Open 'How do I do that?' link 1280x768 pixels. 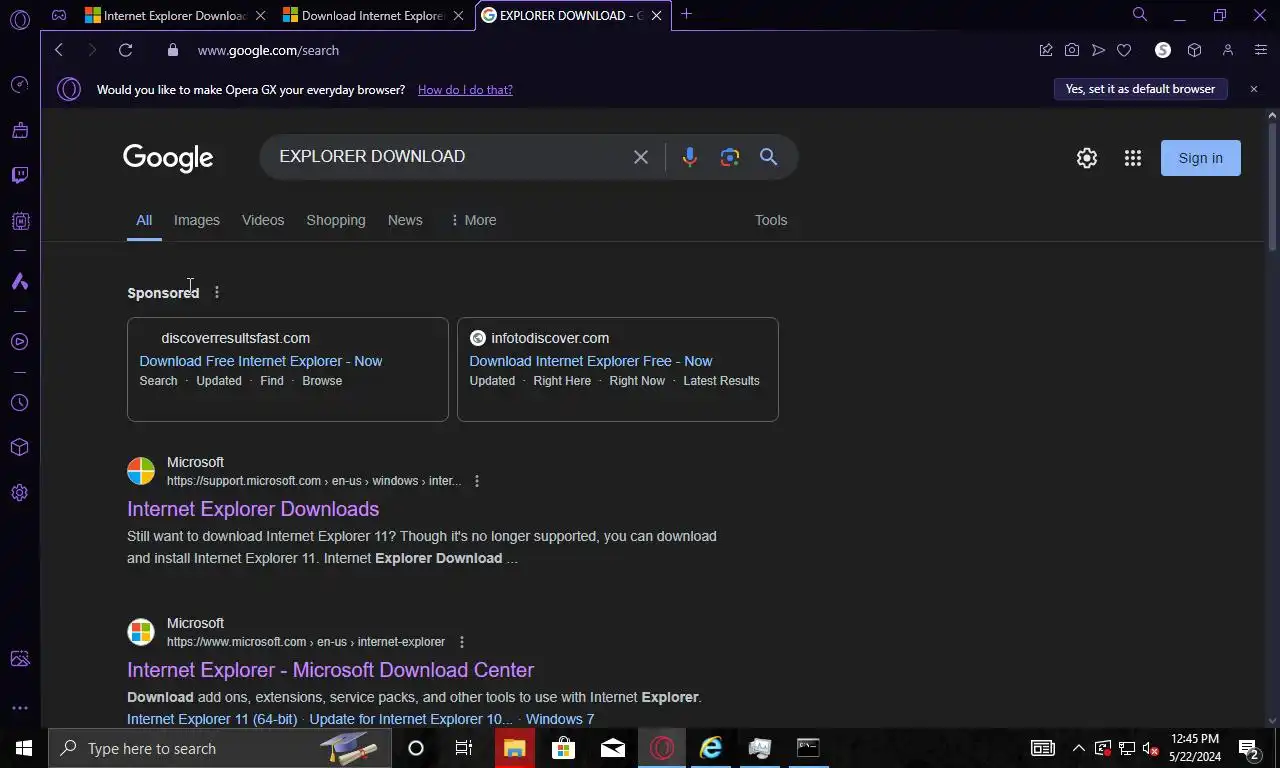[465, 89]
